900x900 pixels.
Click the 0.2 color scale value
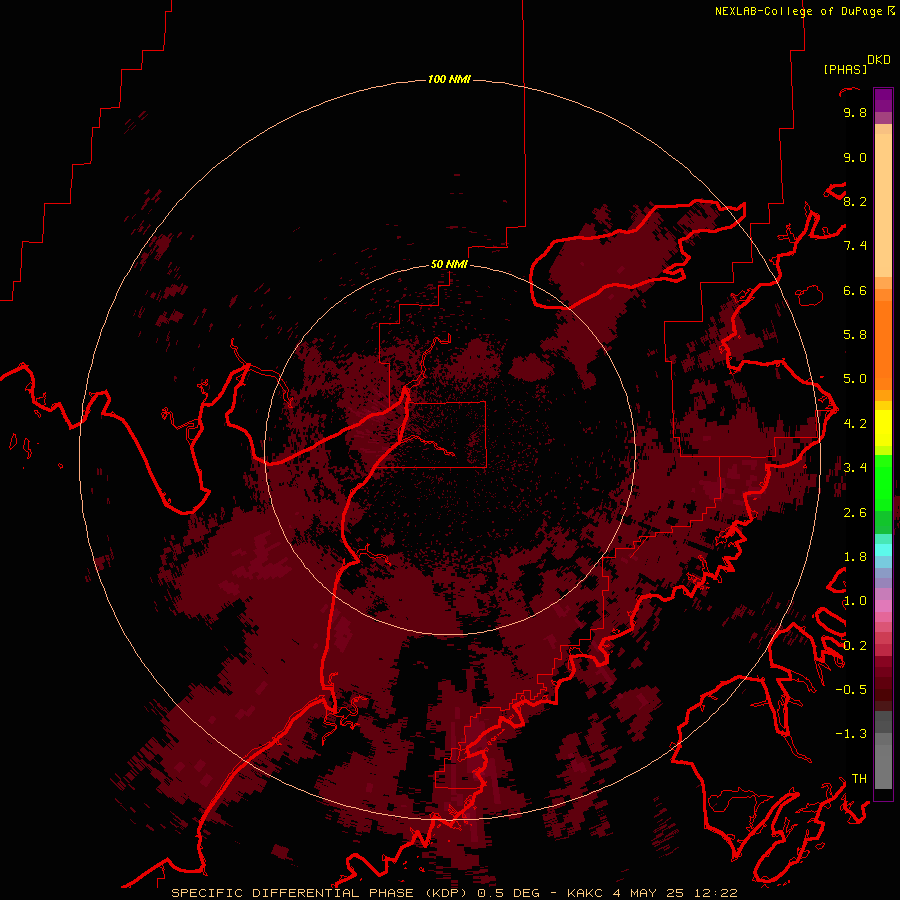coord(855,646)
